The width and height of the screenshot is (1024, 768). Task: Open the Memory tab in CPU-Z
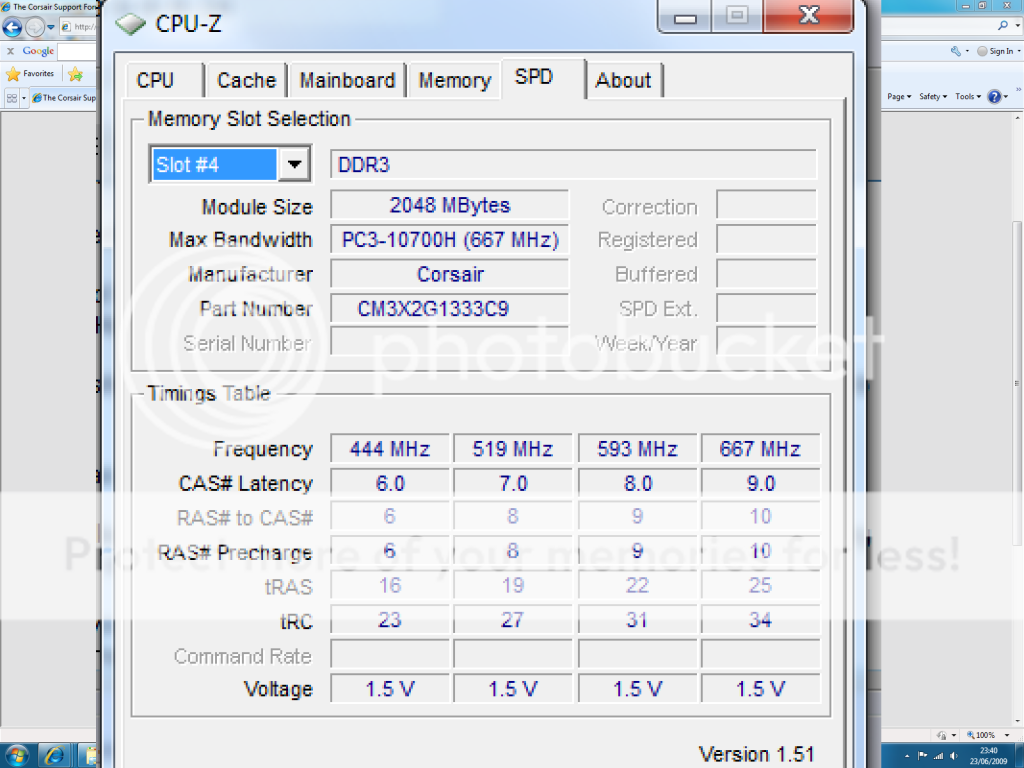pos(454,81)
